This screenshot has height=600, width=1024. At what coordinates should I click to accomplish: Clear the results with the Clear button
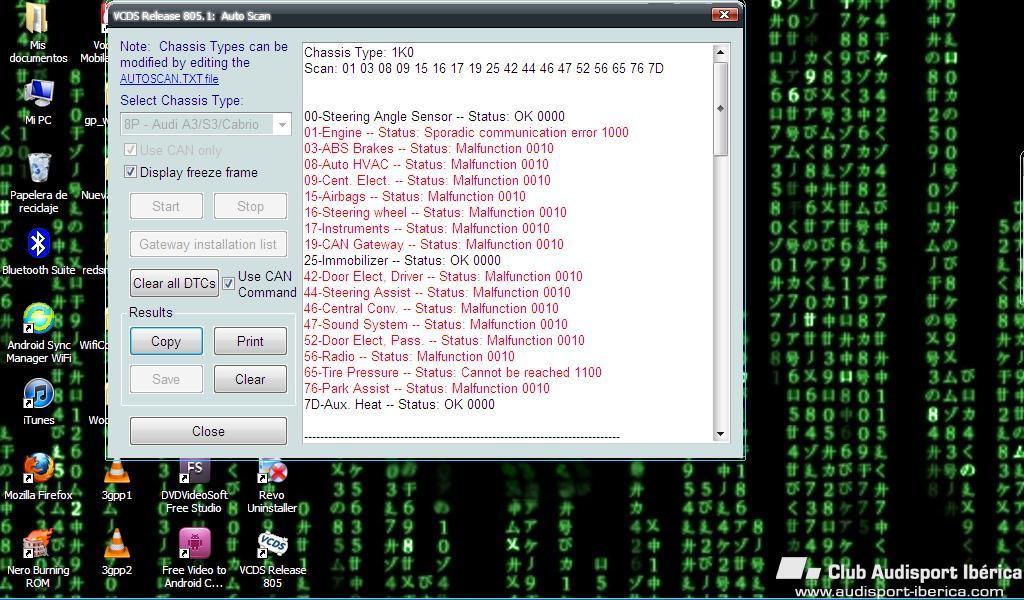250,379
